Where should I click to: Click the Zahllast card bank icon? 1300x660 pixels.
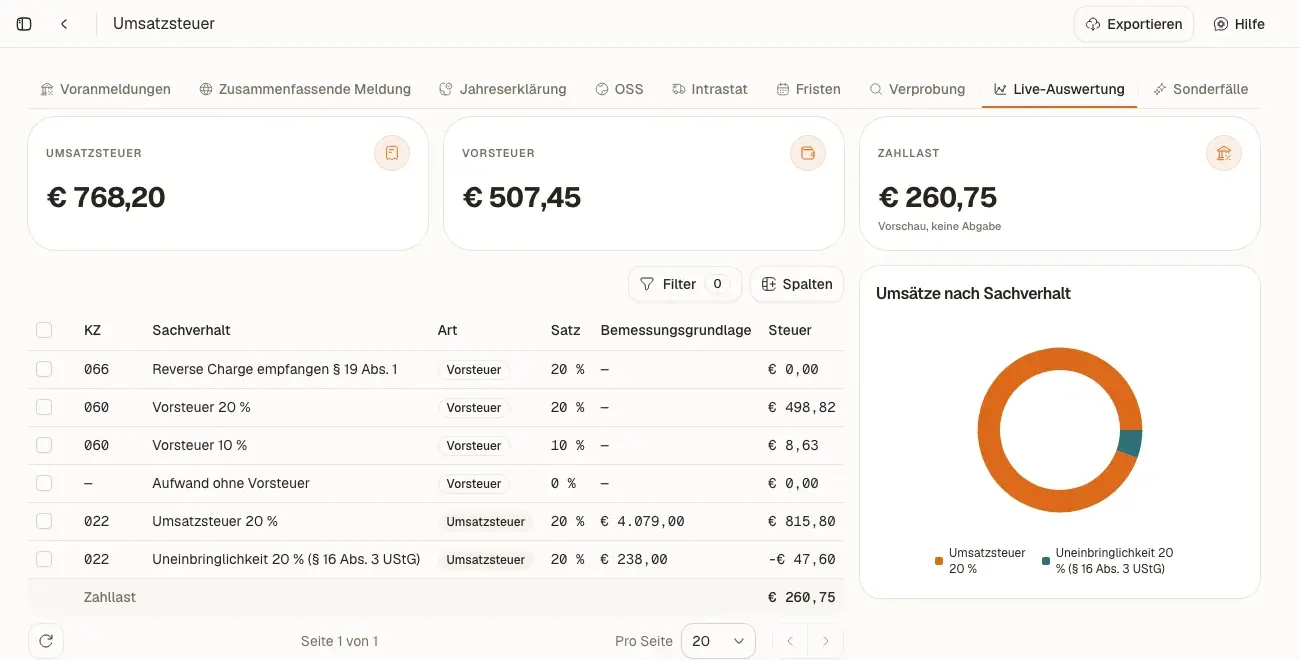pos(1224,153)
